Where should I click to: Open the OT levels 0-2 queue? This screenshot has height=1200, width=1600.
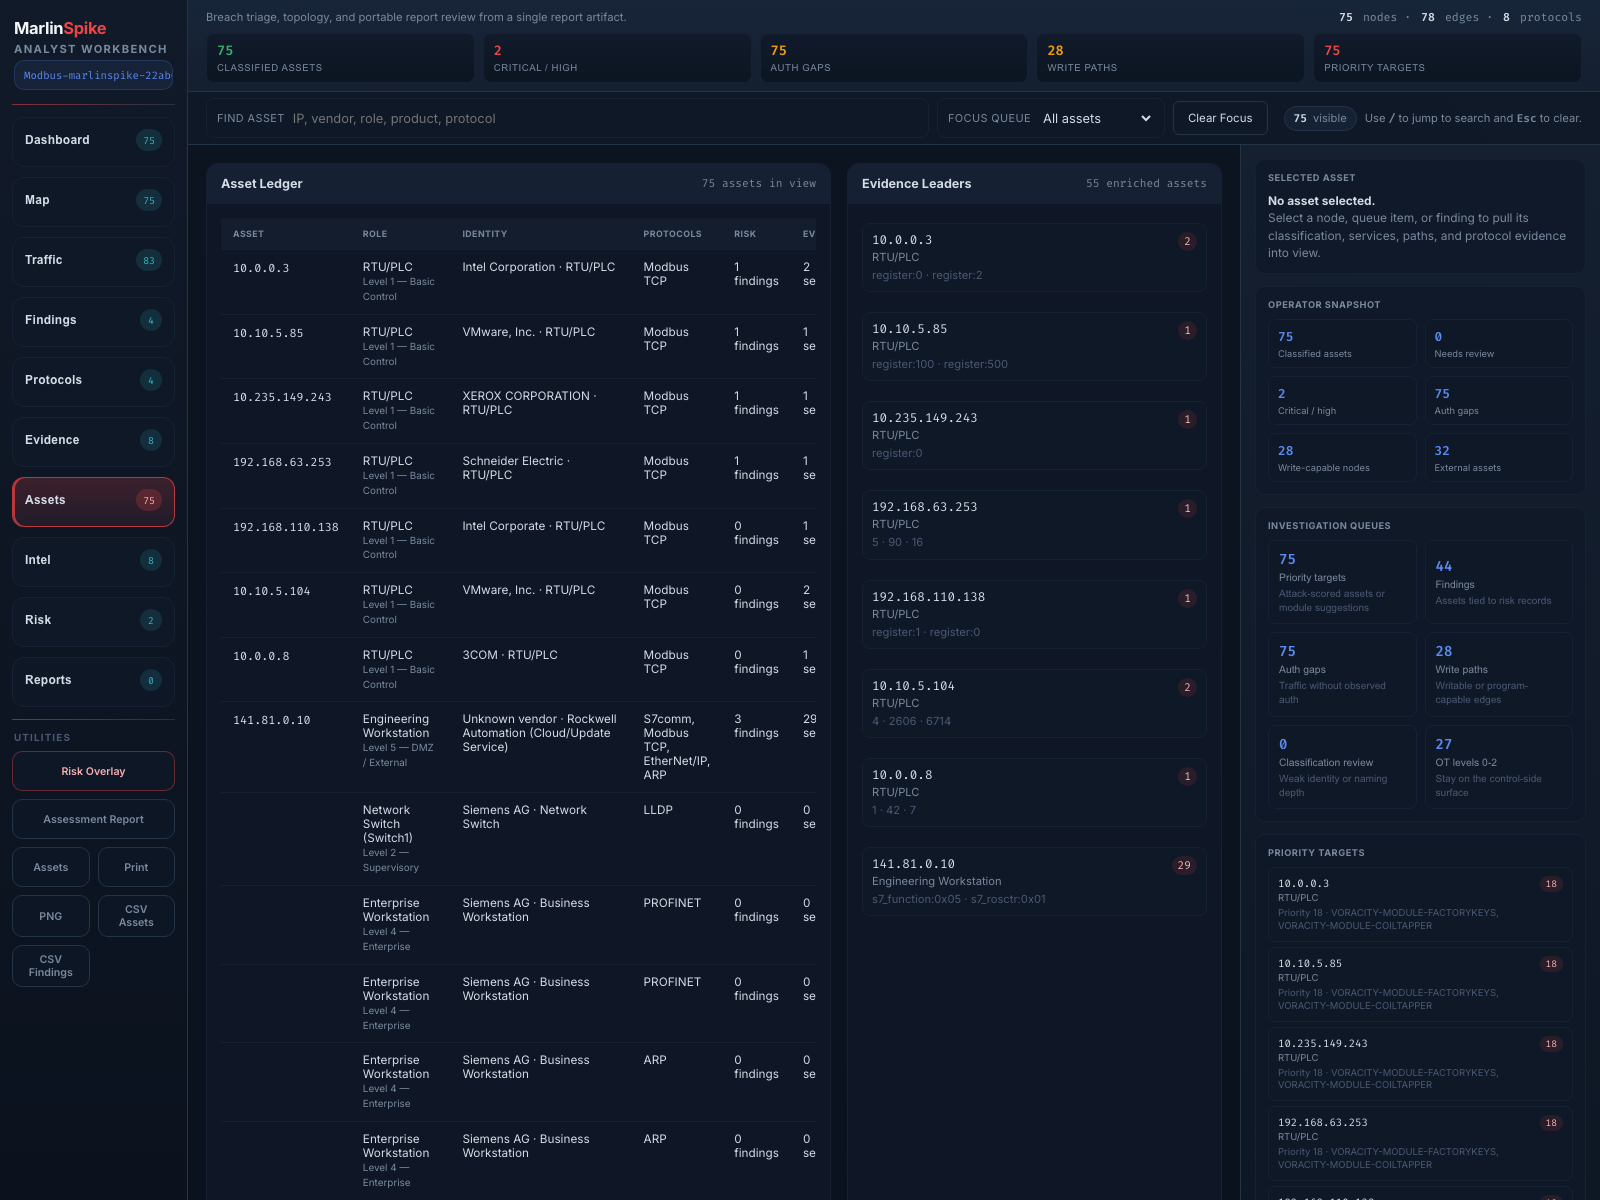(1498, 767)
